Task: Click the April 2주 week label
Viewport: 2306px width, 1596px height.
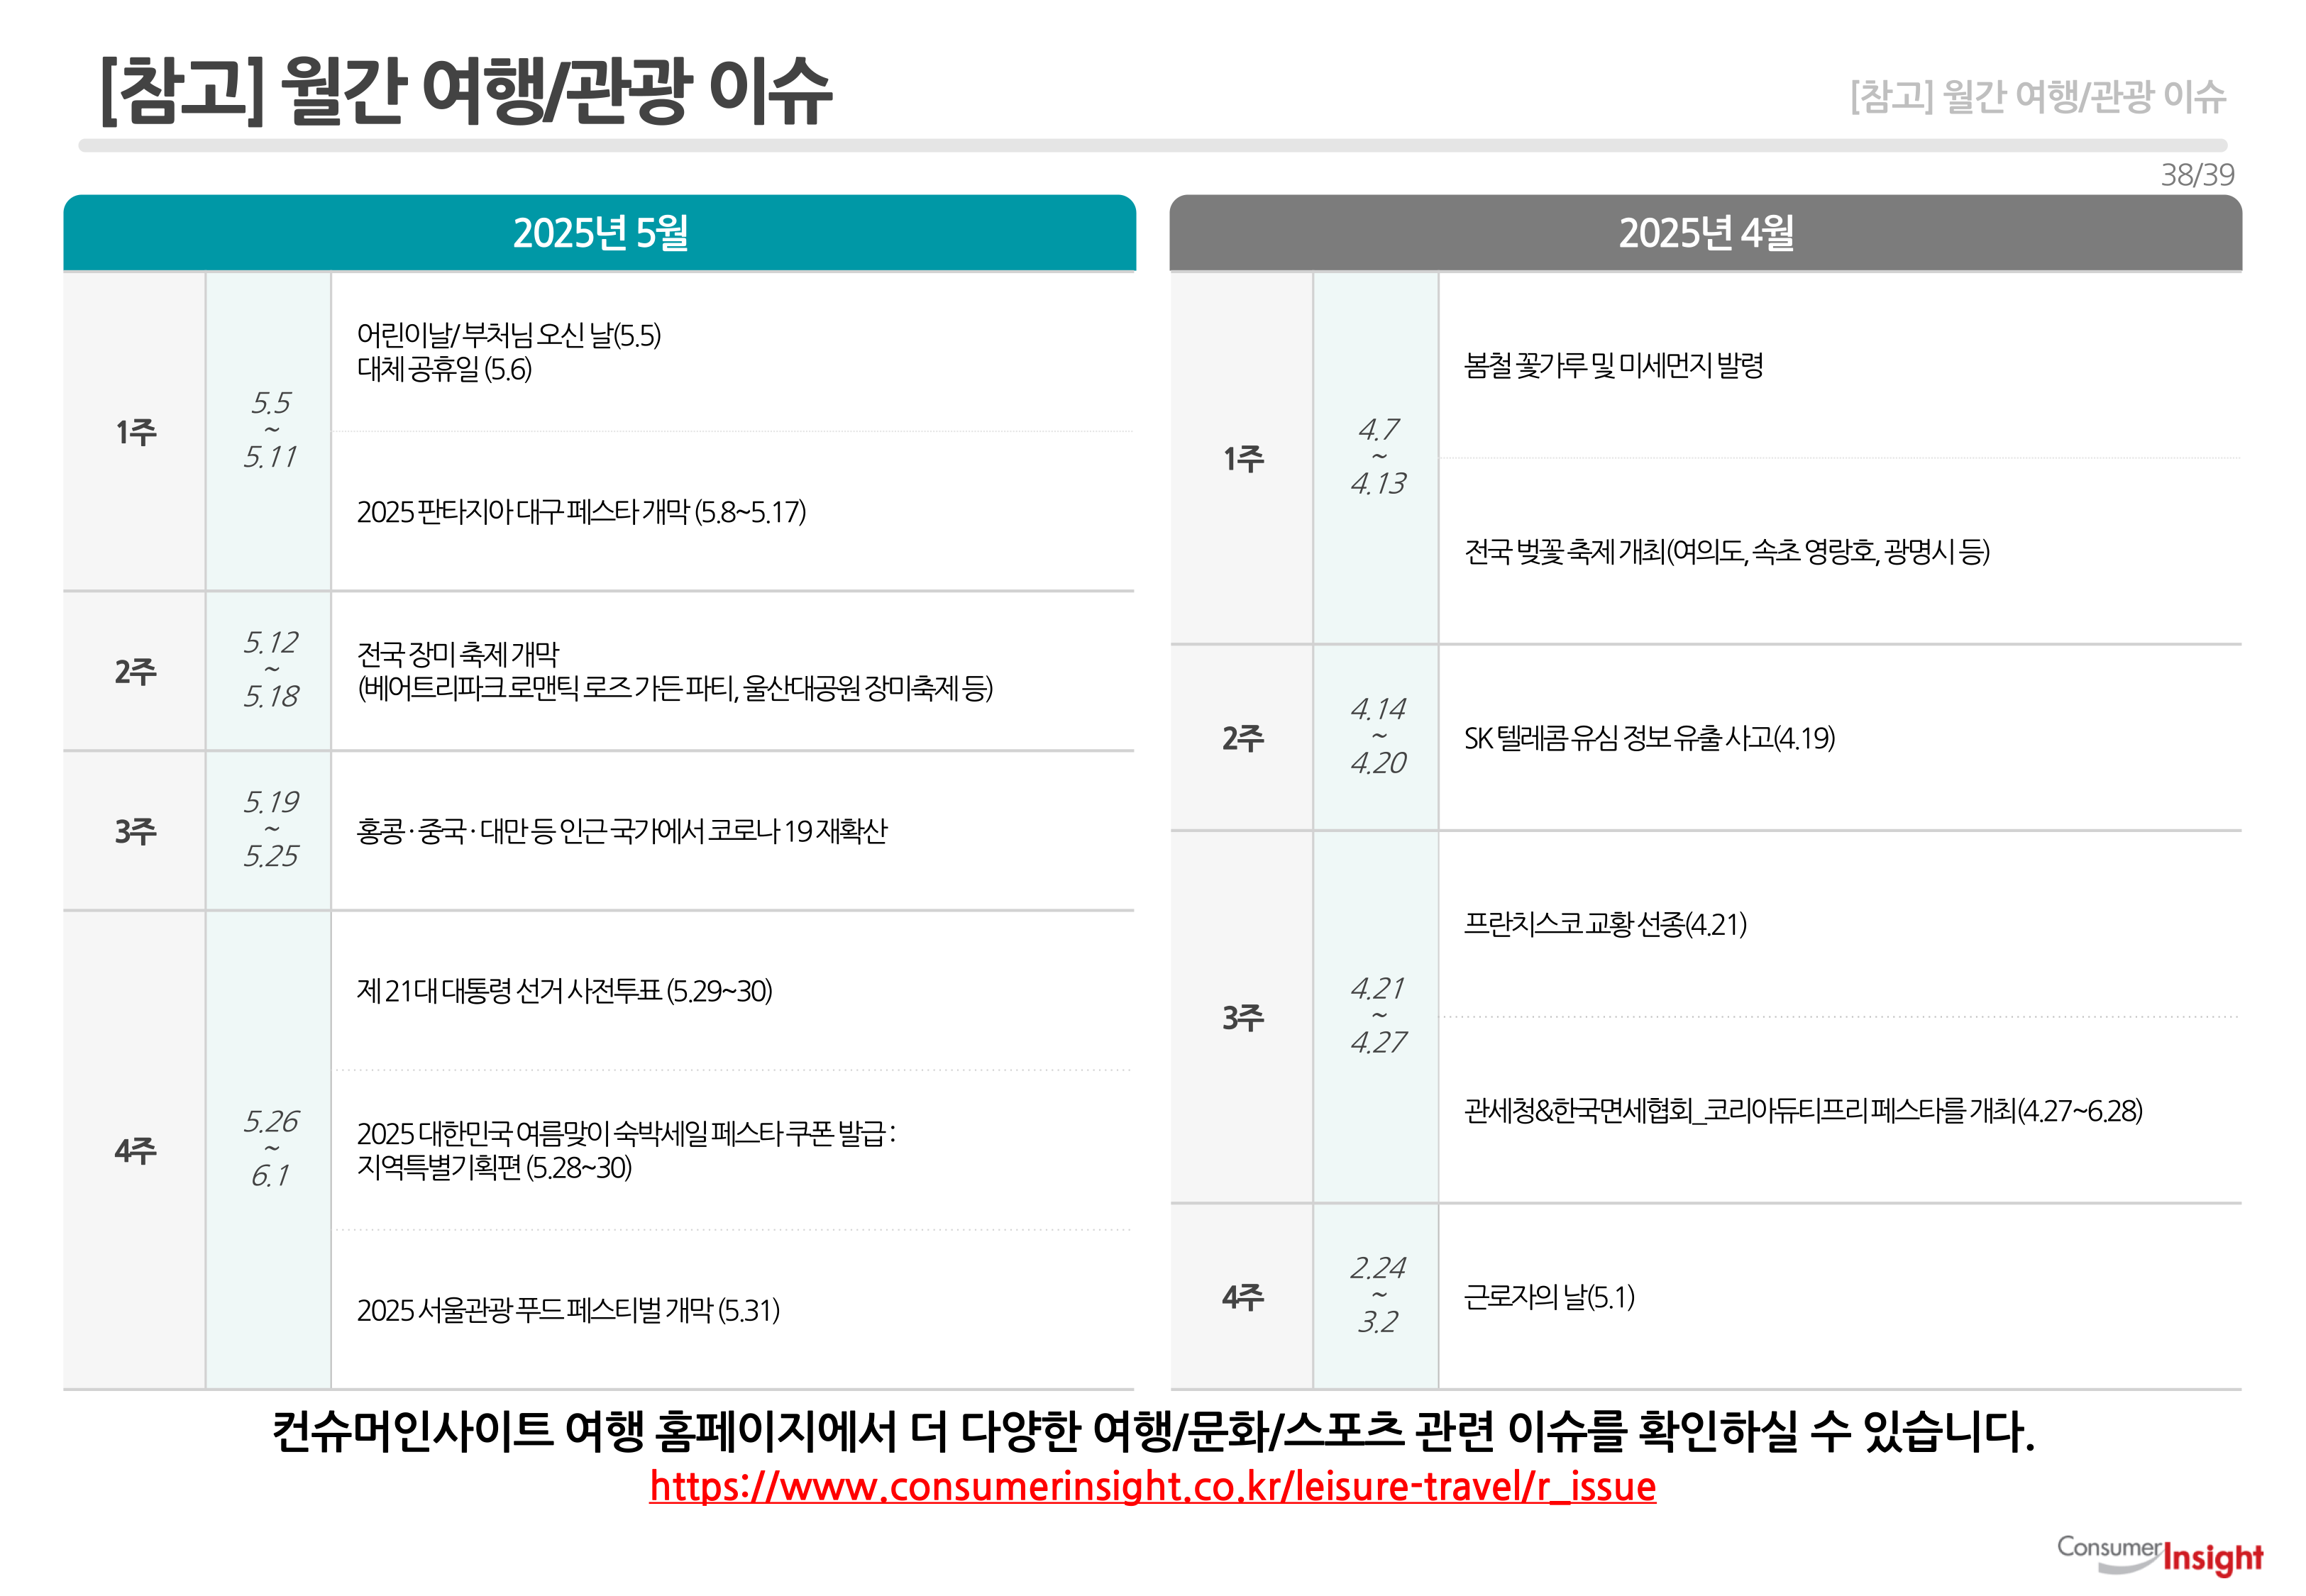Action: [1243, 738]
